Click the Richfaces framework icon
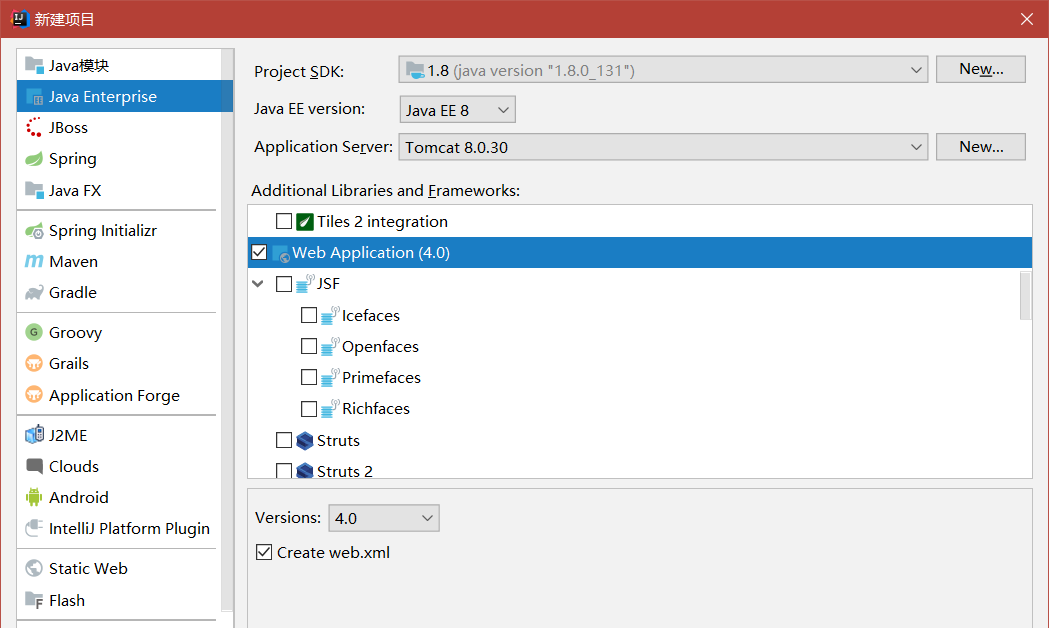Viewport: 1049px width, 628px height. 330,409
